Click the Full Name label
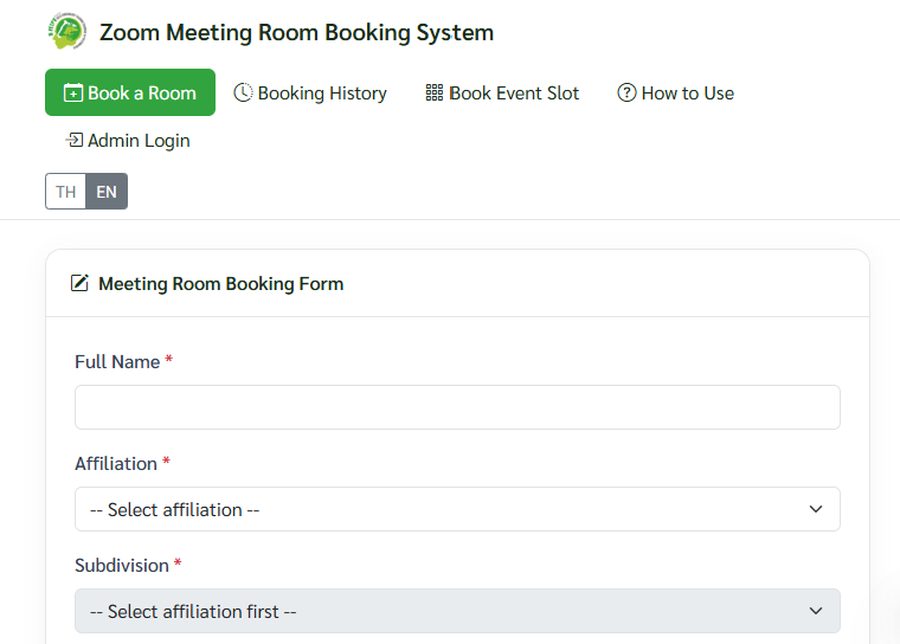 (117, 362)
